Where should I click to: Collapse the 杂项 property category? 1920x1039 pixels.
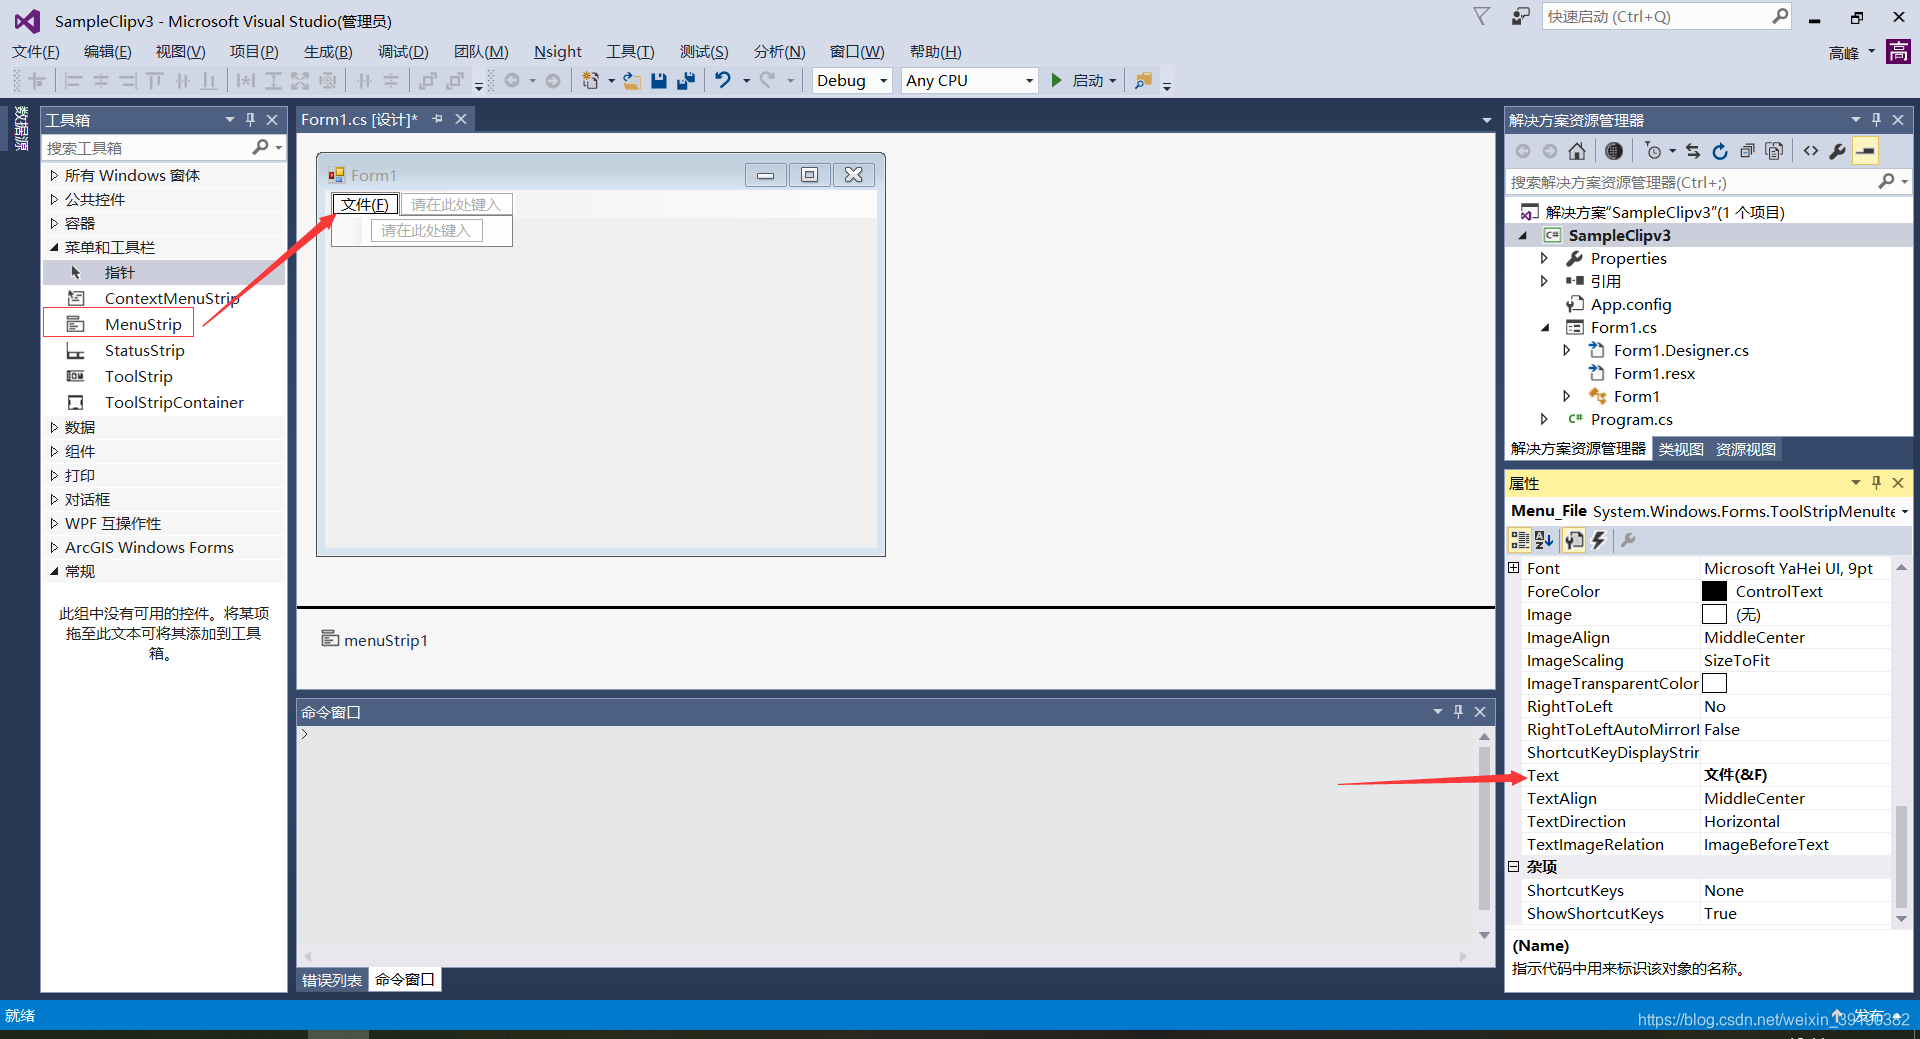pyautogui.click(x=1514, y=867)
